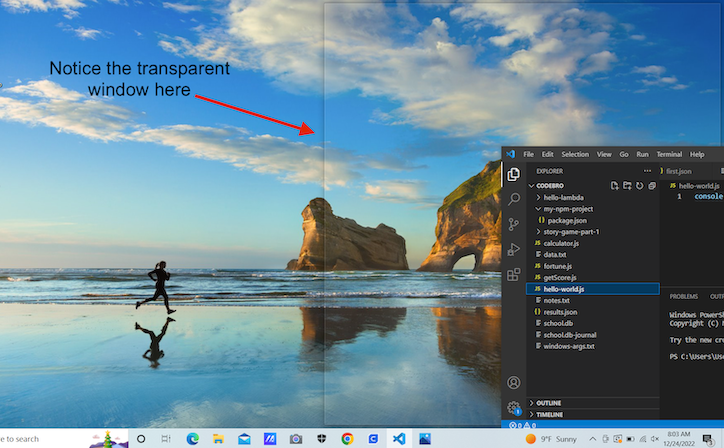This screenshot has width=724, height=448.
Task: Open Task View on the taskbar
Action: coord(166,439)
